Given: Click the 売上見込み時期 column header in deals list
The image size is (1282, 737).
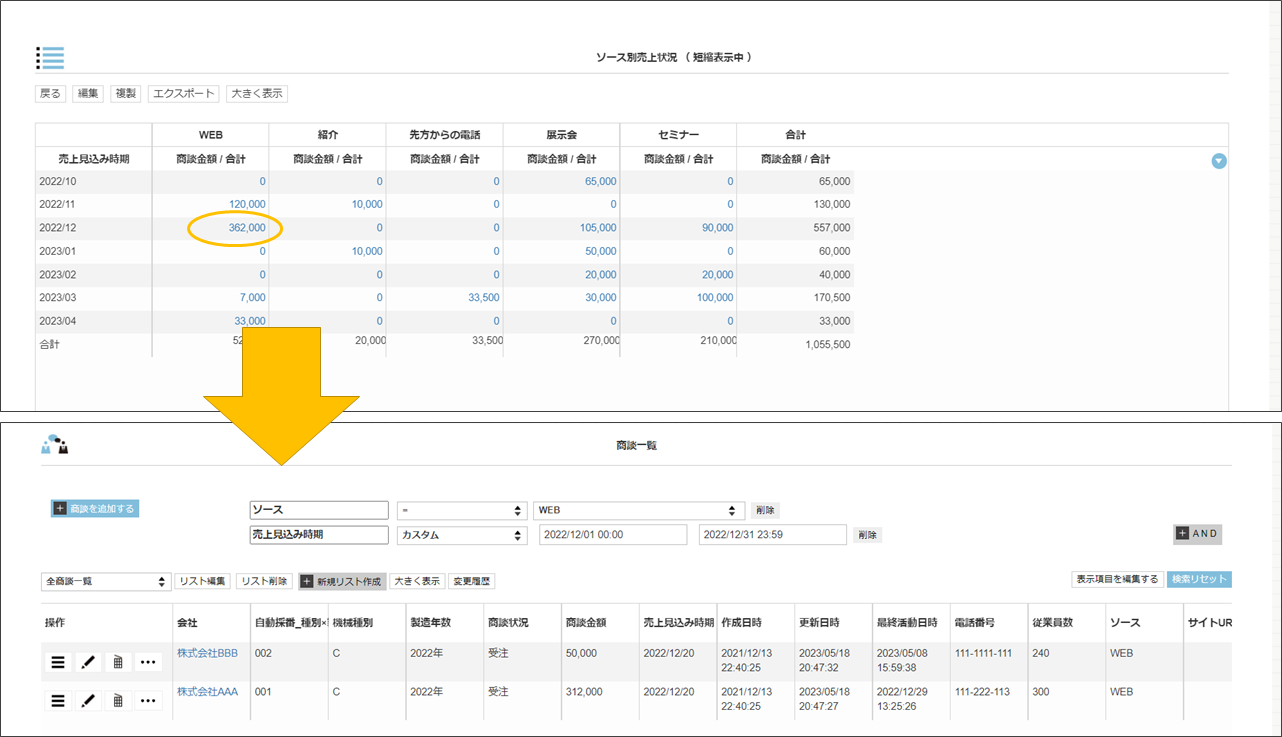Looking at the screenshot, I should click(678, 623).
